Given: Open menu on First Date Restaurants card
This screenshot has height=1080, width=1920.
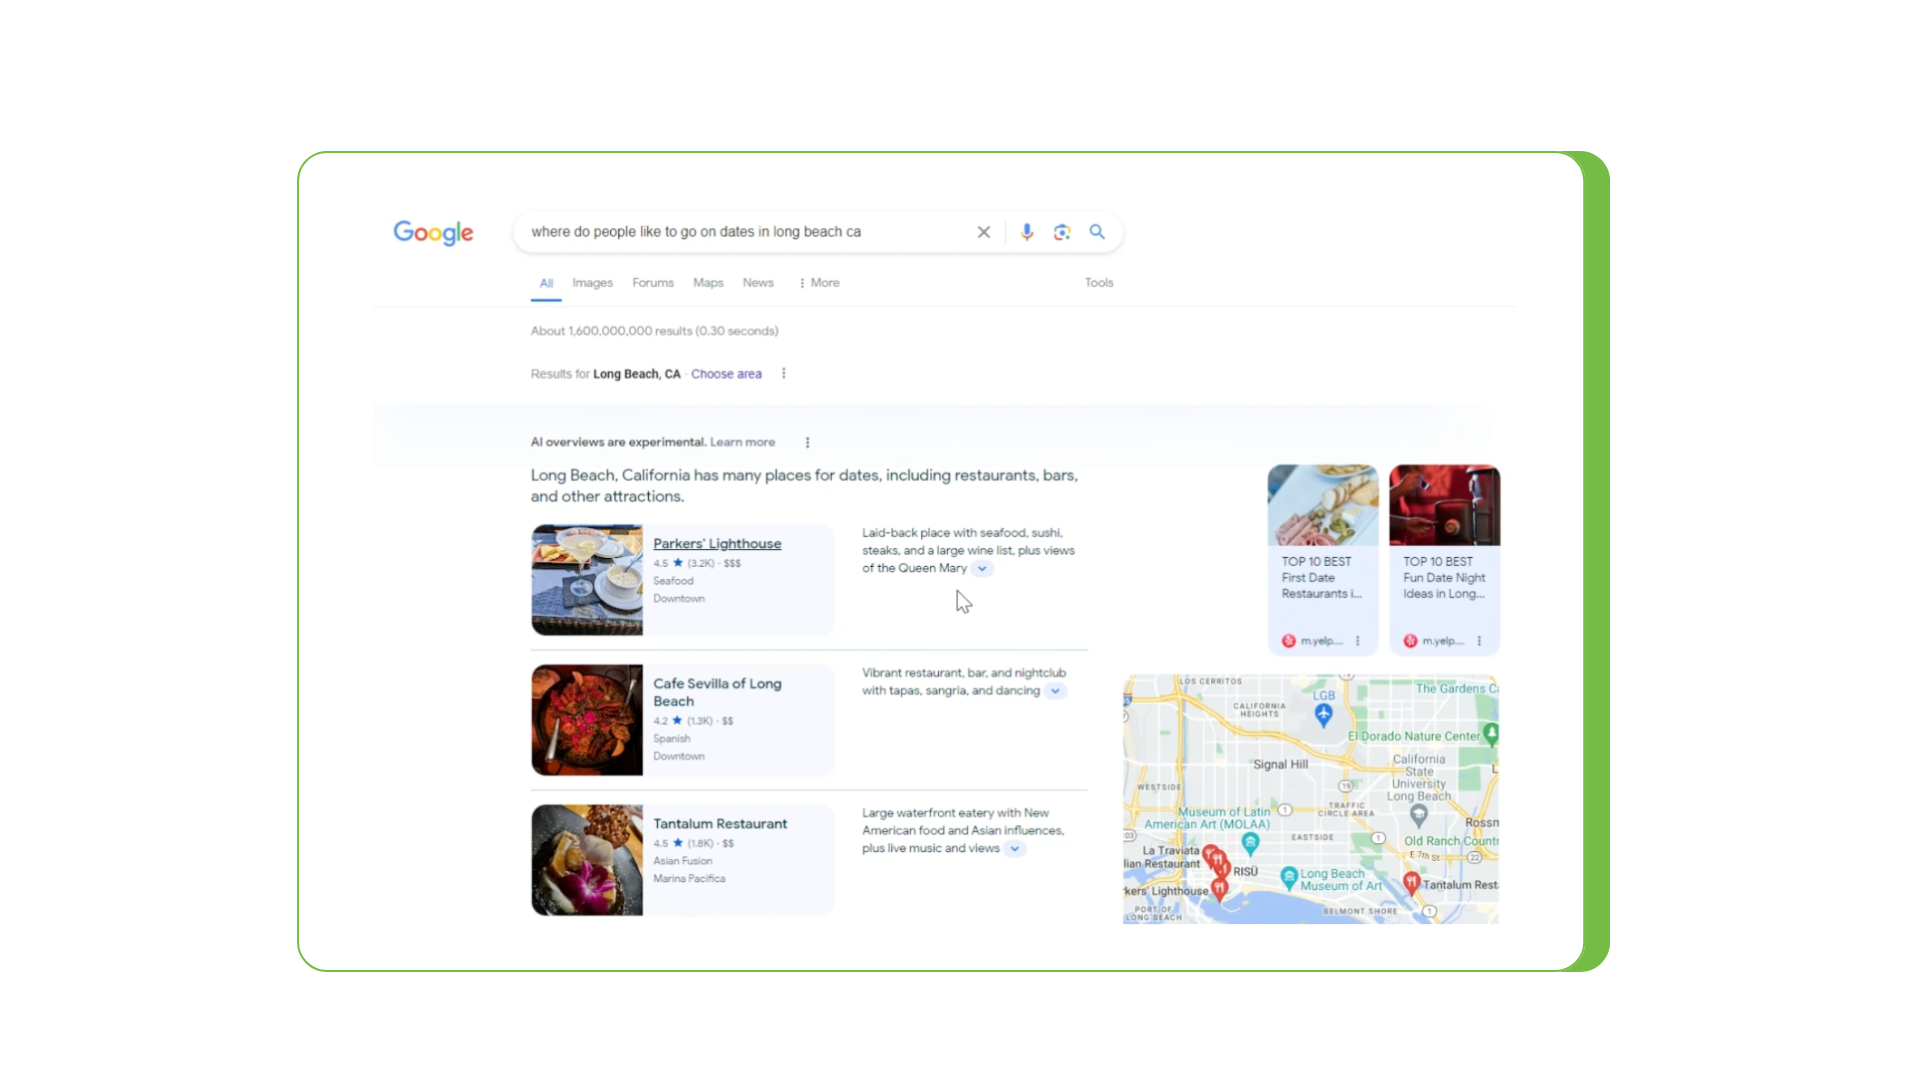Looking at the screenshot, I should (1358, 641).
